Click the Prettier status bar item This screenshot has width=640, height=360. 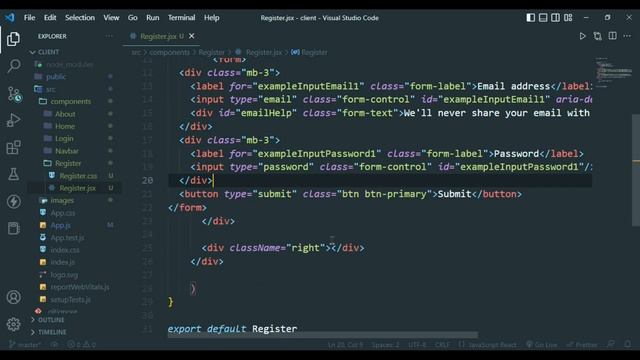[x=582, y=344]
